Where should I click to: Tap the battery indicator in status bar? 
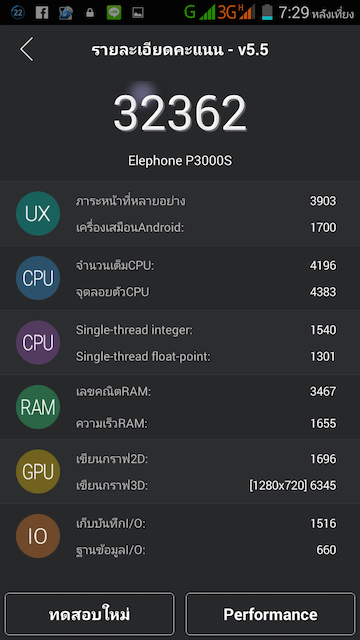267,12
